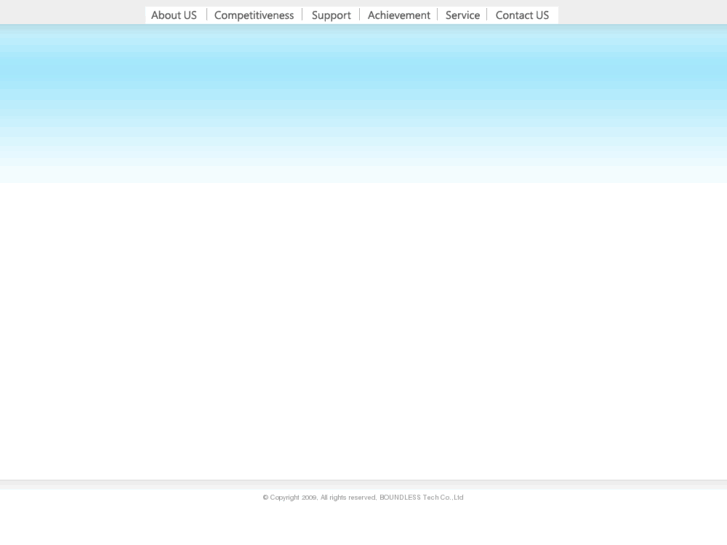Select Support in the navigation bar
This screenshot has height=545, width=727.
pos(331,15)
